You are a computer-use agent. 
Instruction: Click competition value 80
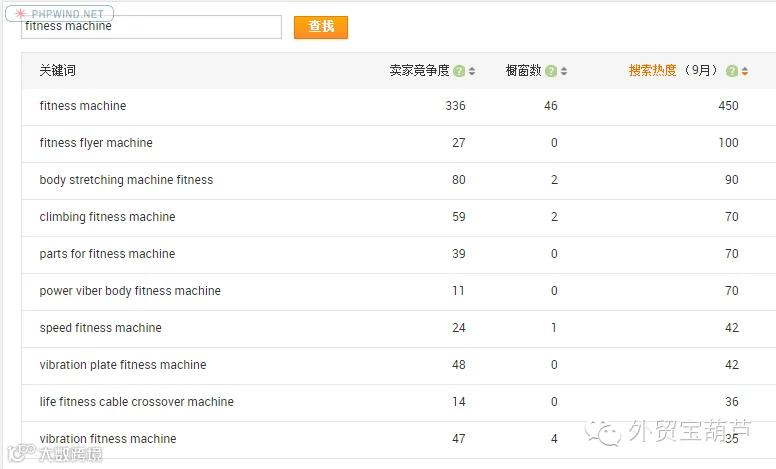coord(459,180)
